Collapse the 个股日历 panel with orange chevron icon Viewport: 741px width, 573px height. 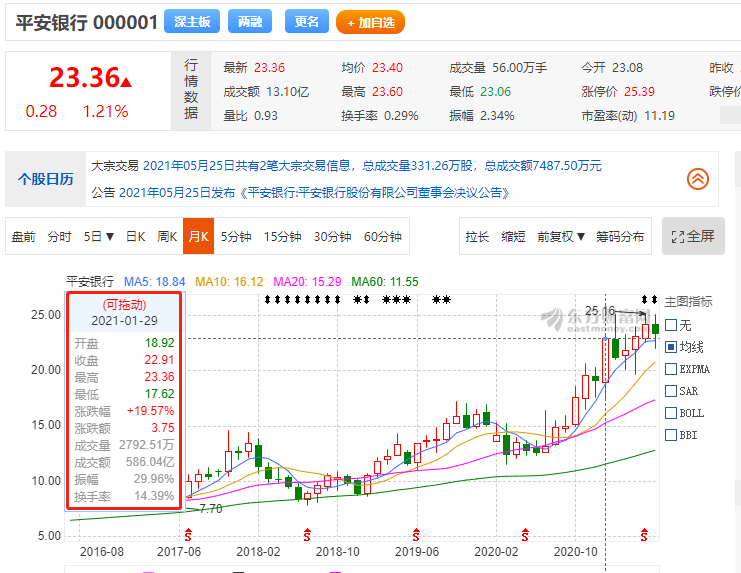click(x=698, y=179)
